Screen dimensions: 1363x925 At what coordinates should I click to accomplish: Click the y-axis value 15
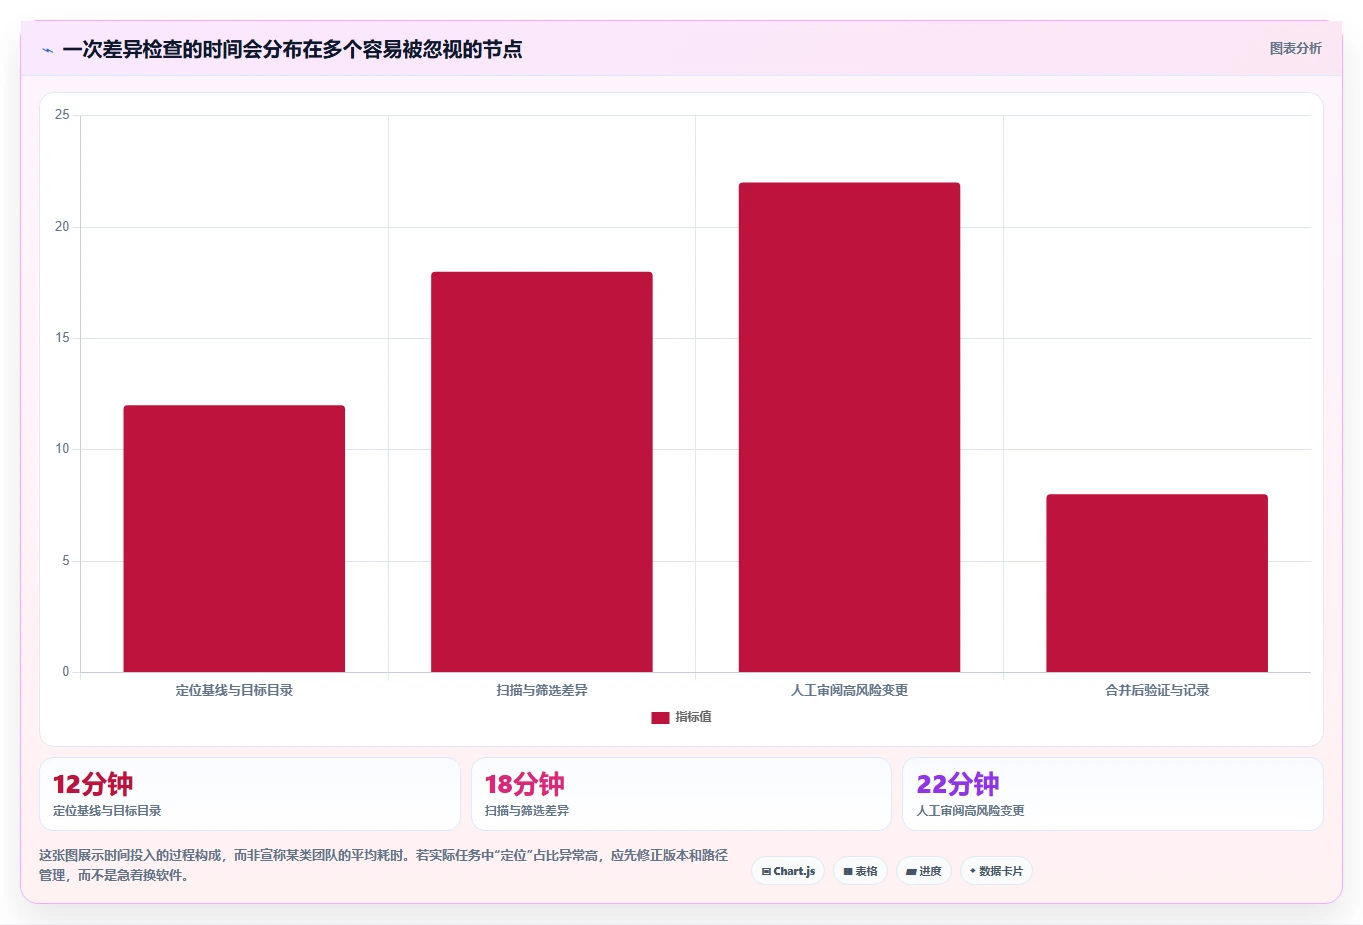point(62,338)
